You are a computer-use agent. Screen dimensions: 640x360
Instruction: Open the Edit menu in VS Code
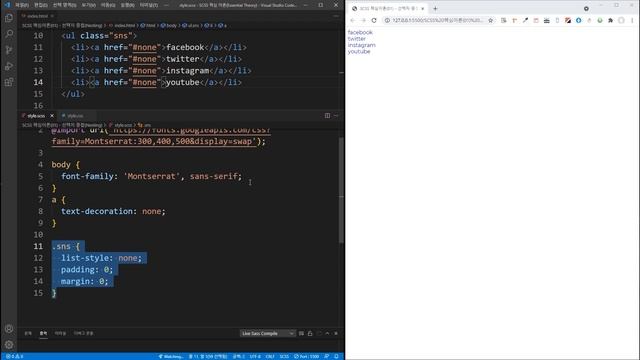[x=40, y=5]
